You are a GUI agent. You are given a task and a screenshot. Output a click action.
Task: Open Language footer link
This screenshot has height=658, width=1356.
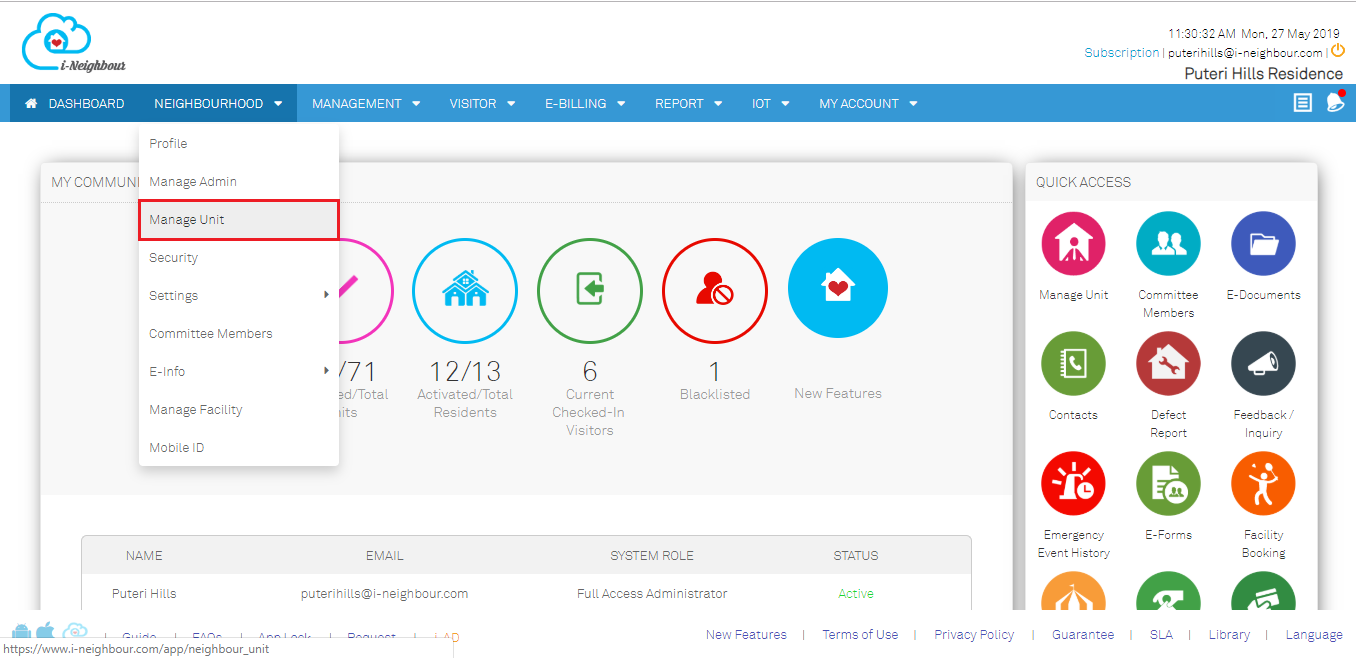coord(1314,634)
